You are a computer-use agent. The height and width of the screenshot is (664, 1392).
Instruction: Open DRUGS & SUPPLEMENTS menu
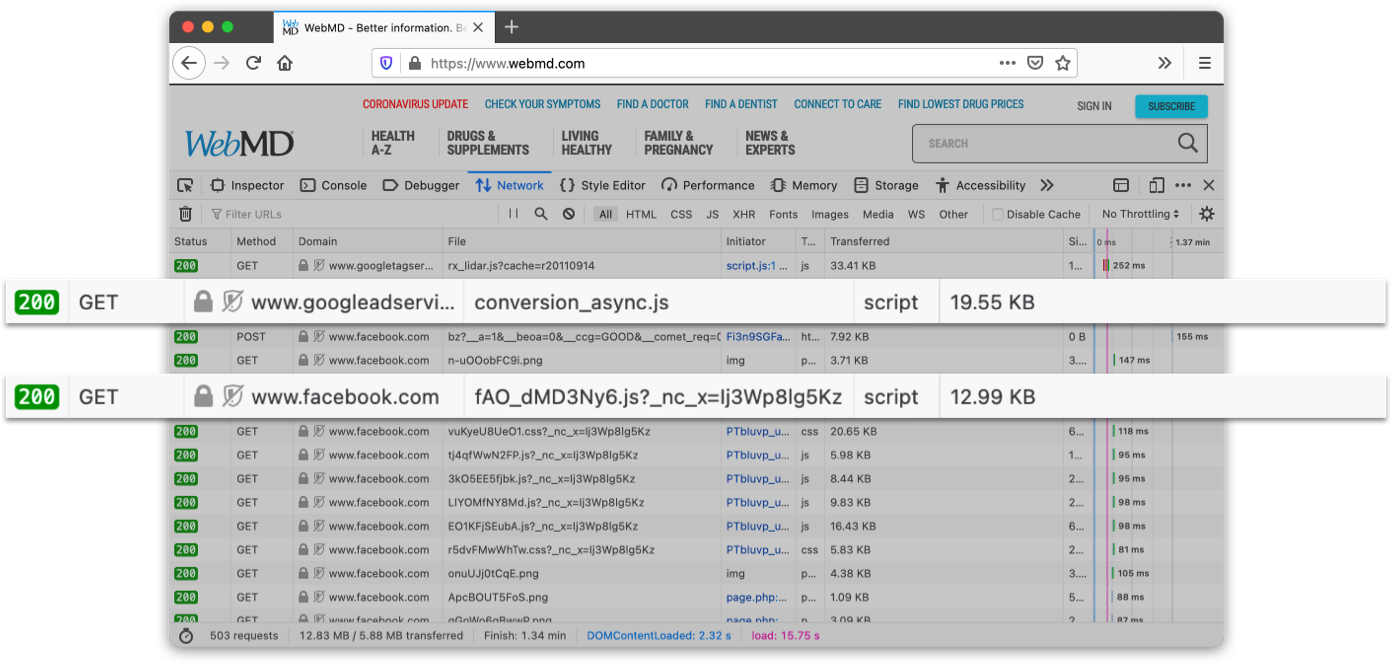[488, 143]
